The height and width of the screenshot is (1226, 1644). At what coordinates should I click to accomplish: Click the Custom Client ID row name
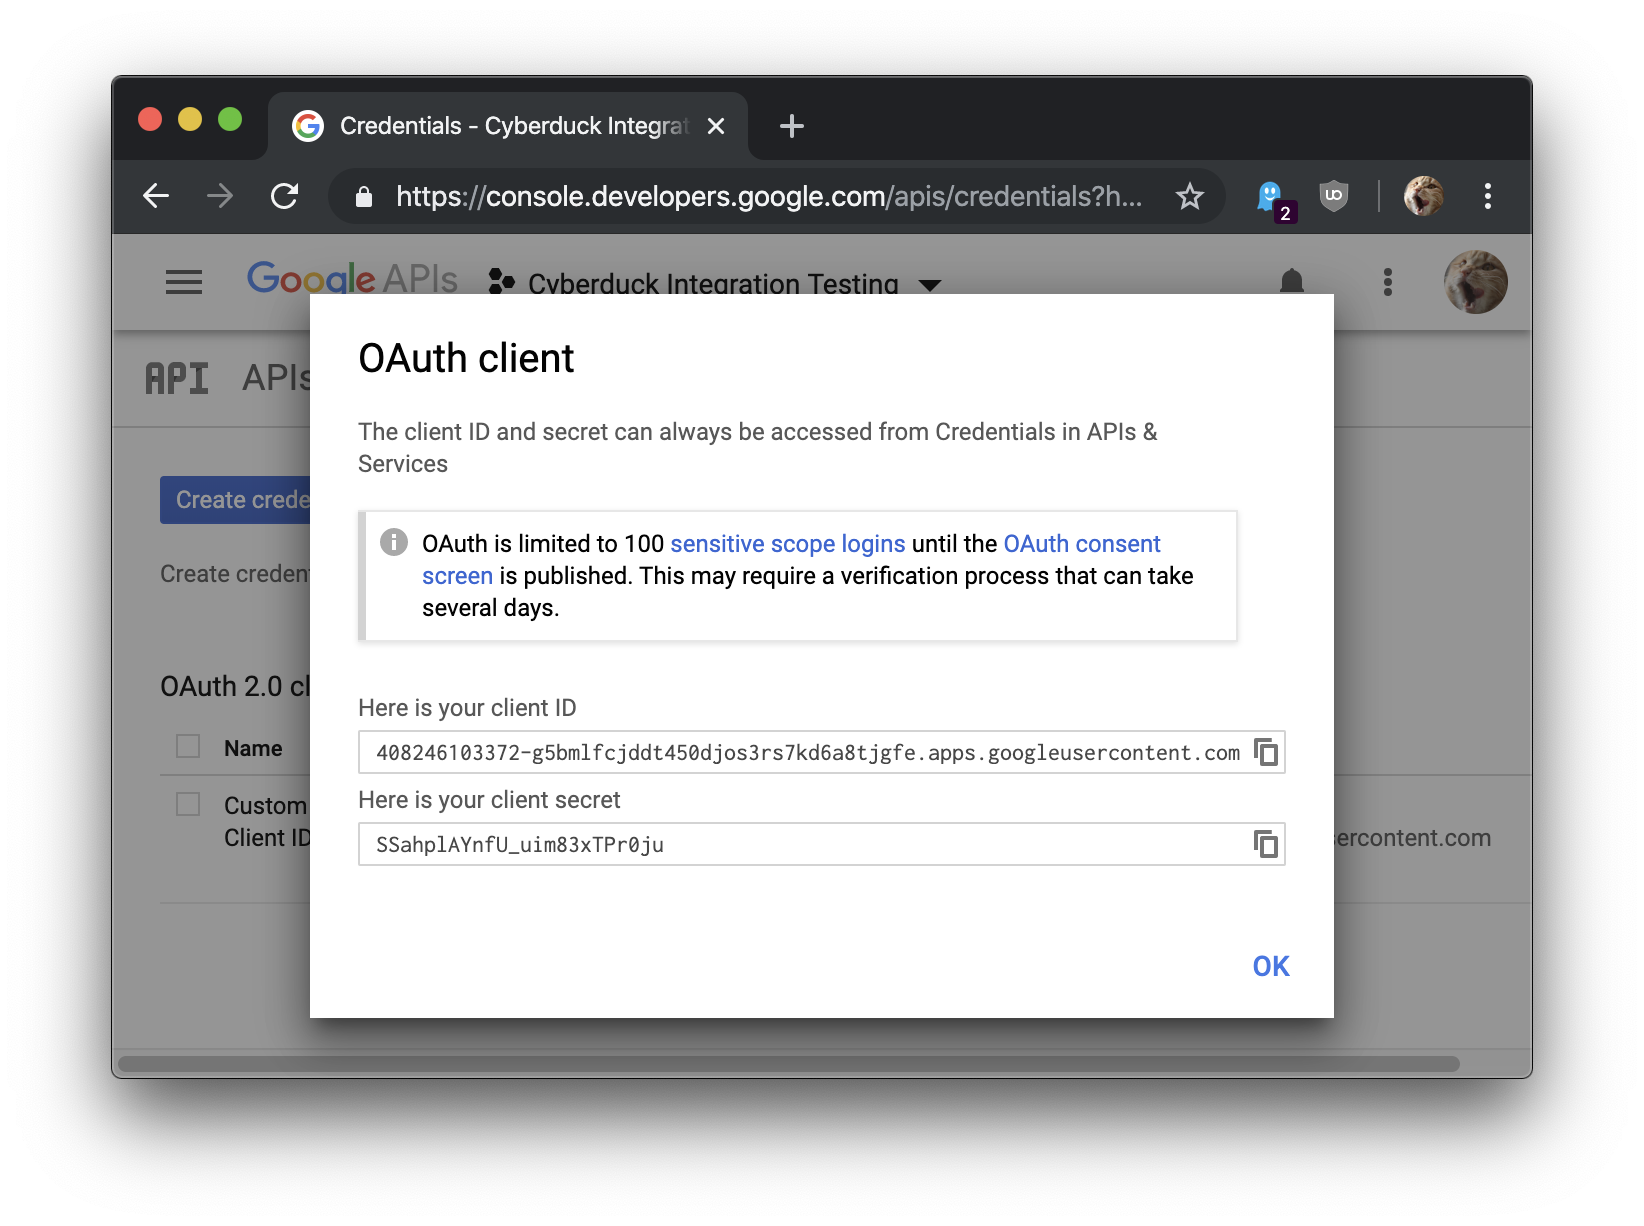pos(267,821)
